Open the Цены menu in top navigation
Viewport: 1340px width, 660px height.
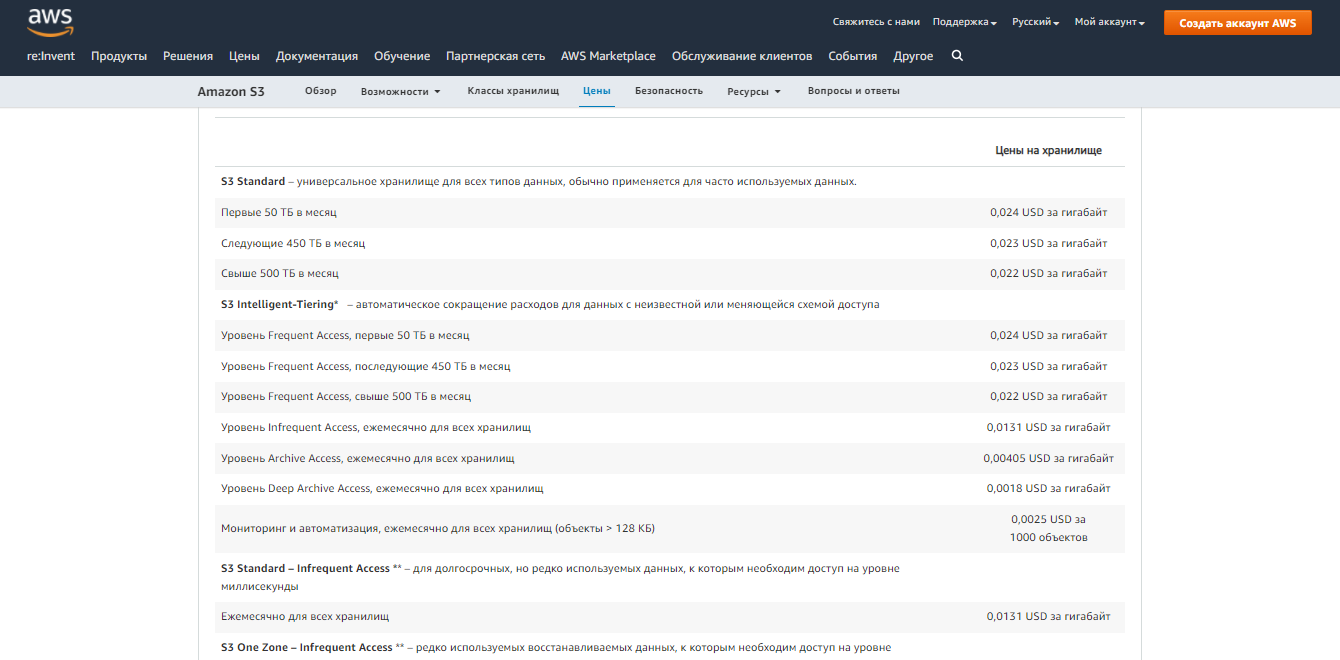pos(244,56)
